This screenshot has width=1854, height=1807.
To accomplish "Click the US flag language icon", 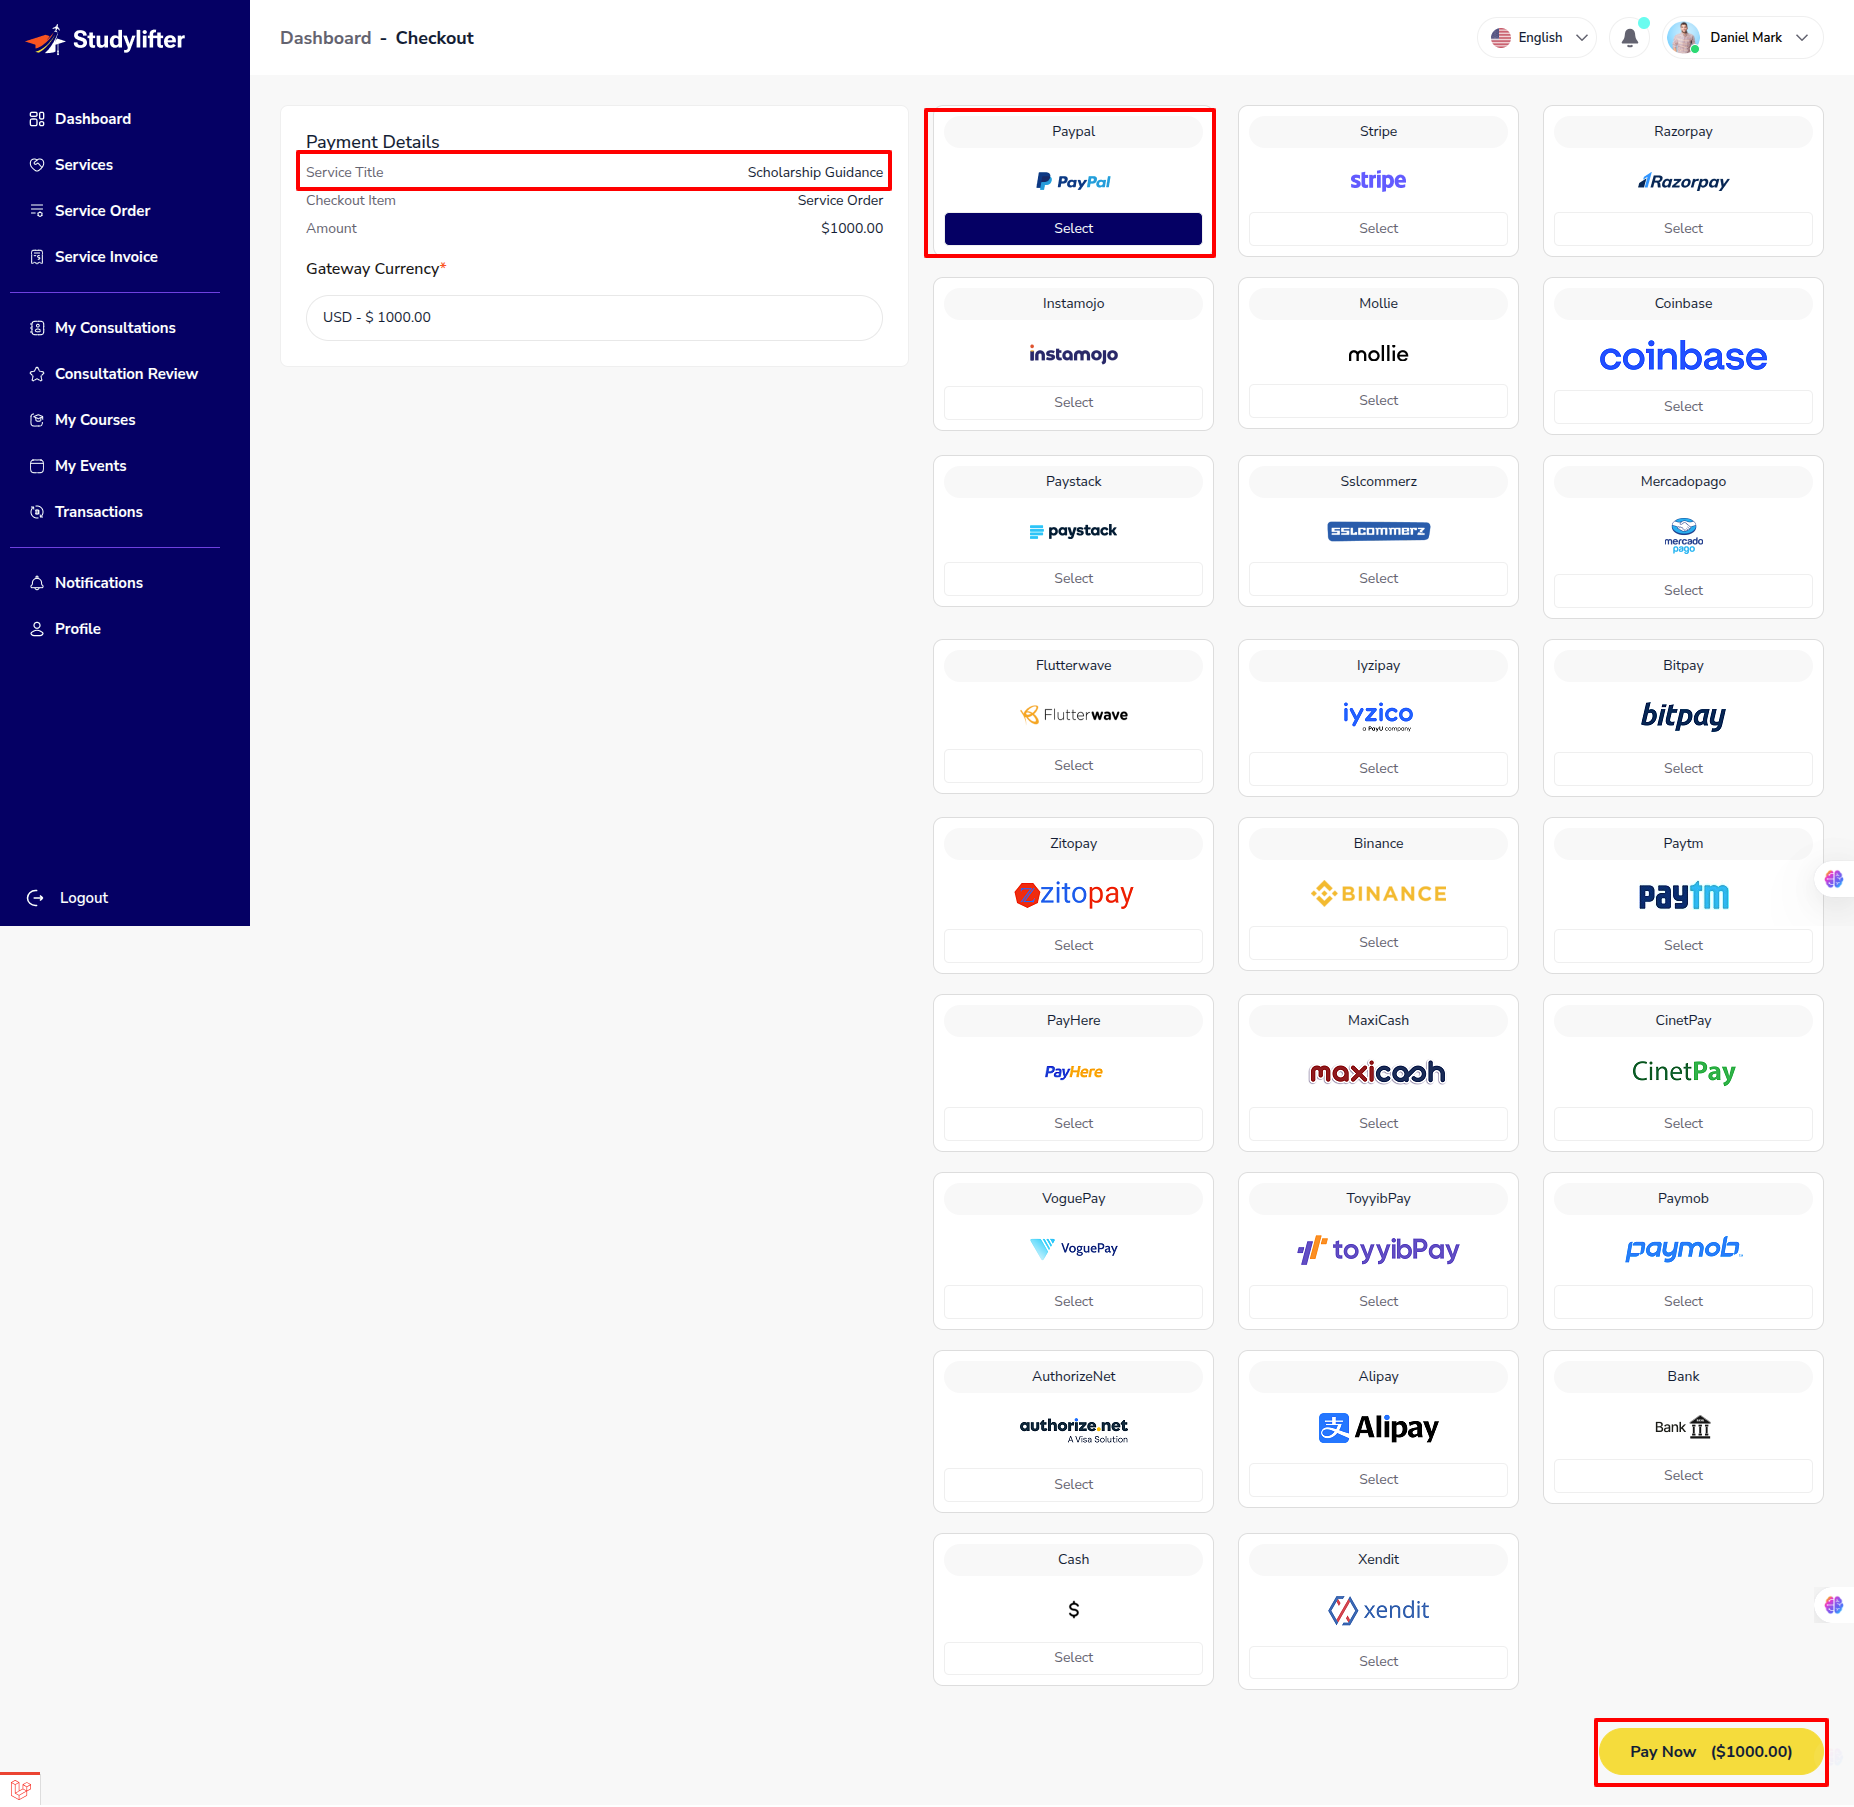I will (1500, 38).
